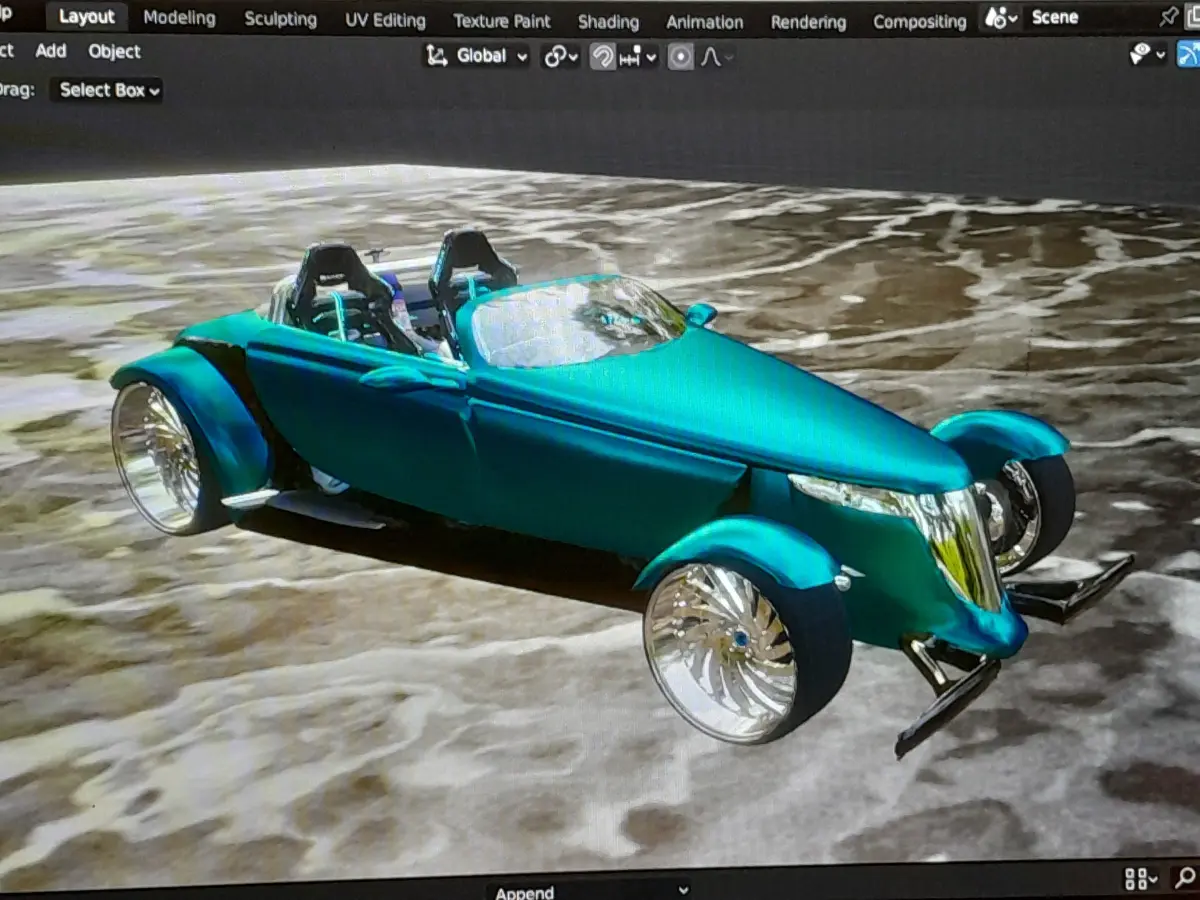Click the new scene copy icon
1200x900 pixels.
1193,17
